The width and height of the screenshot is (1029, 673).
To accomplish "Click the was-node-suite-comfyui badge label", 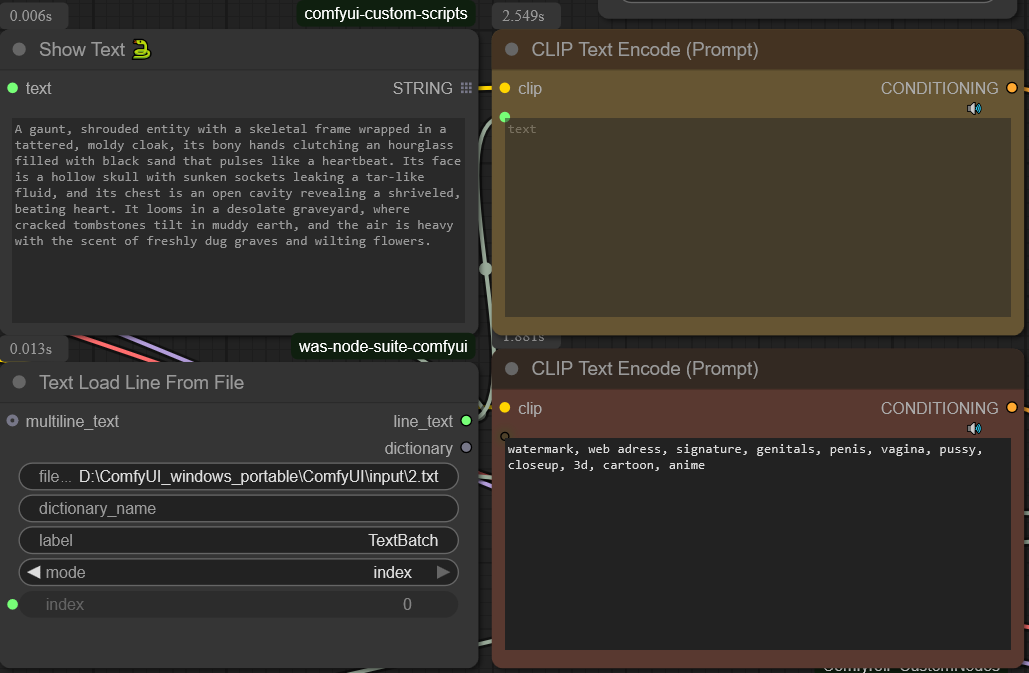I will (x=383, y=347).
